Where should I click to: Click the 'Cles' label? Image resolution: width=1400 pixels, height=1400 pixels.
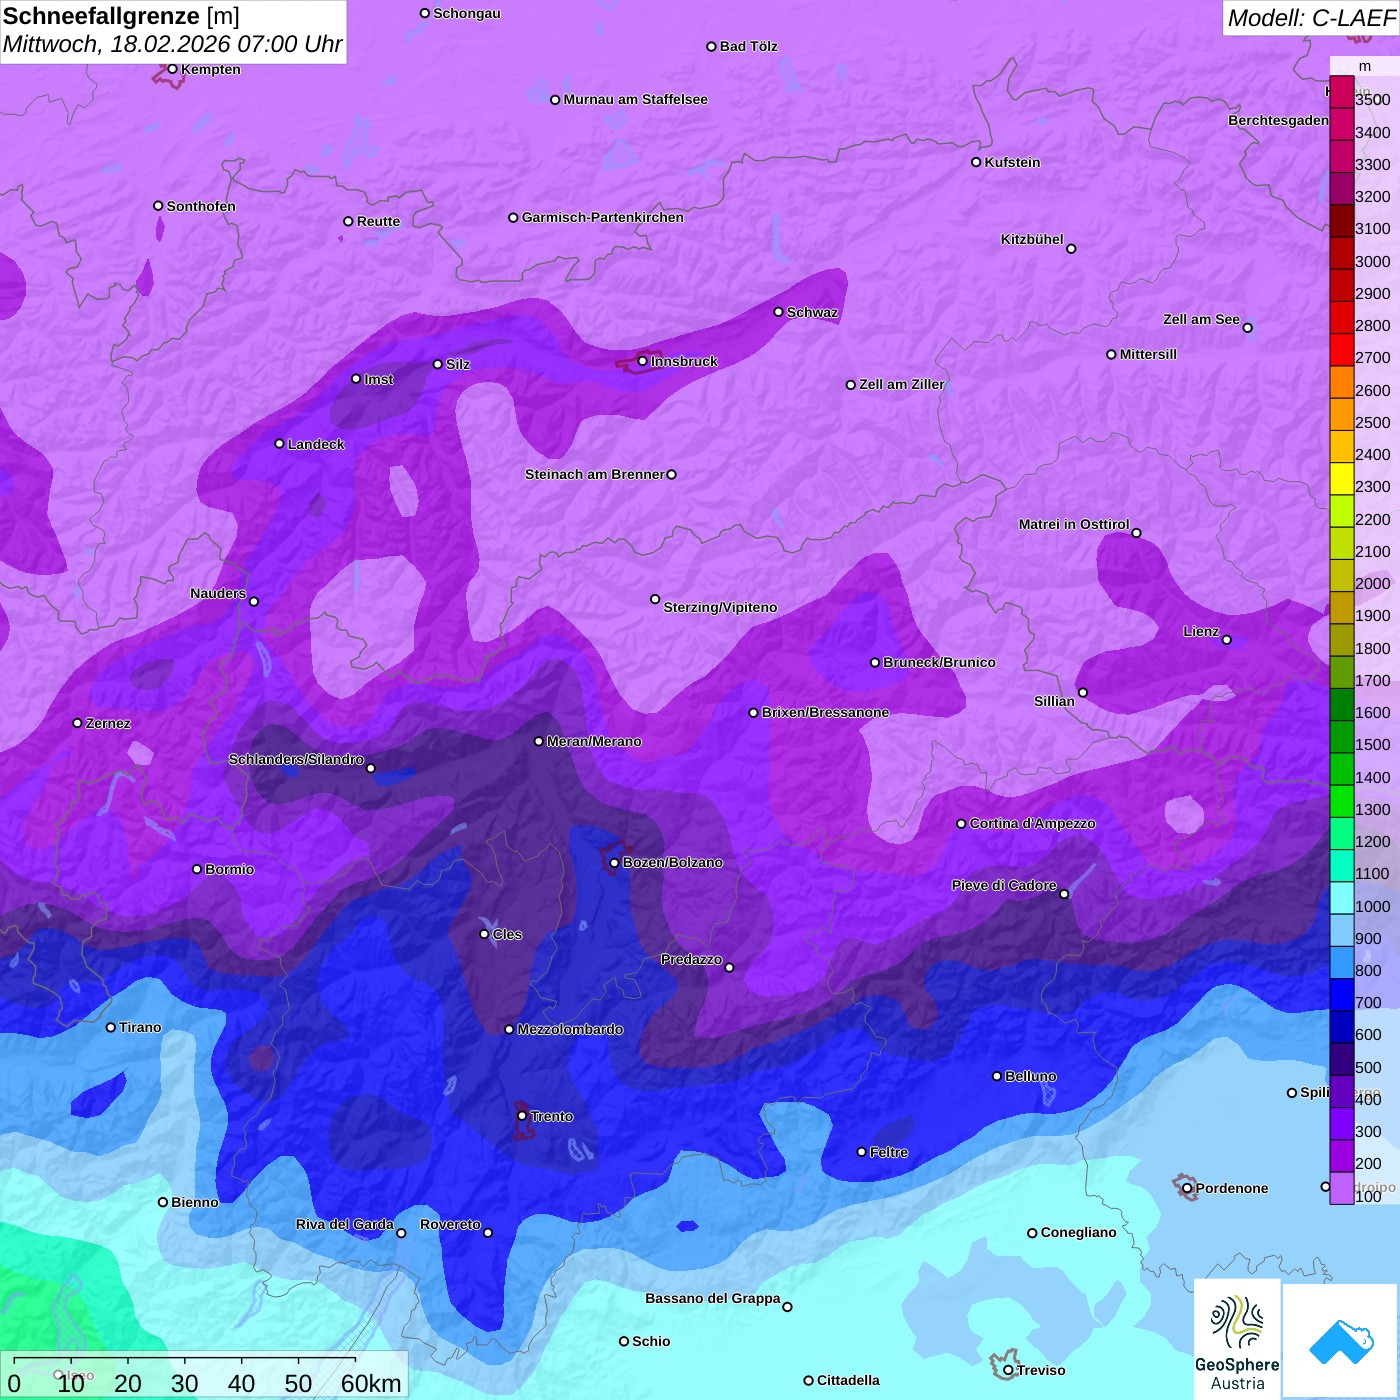click(x=507, y=934)
